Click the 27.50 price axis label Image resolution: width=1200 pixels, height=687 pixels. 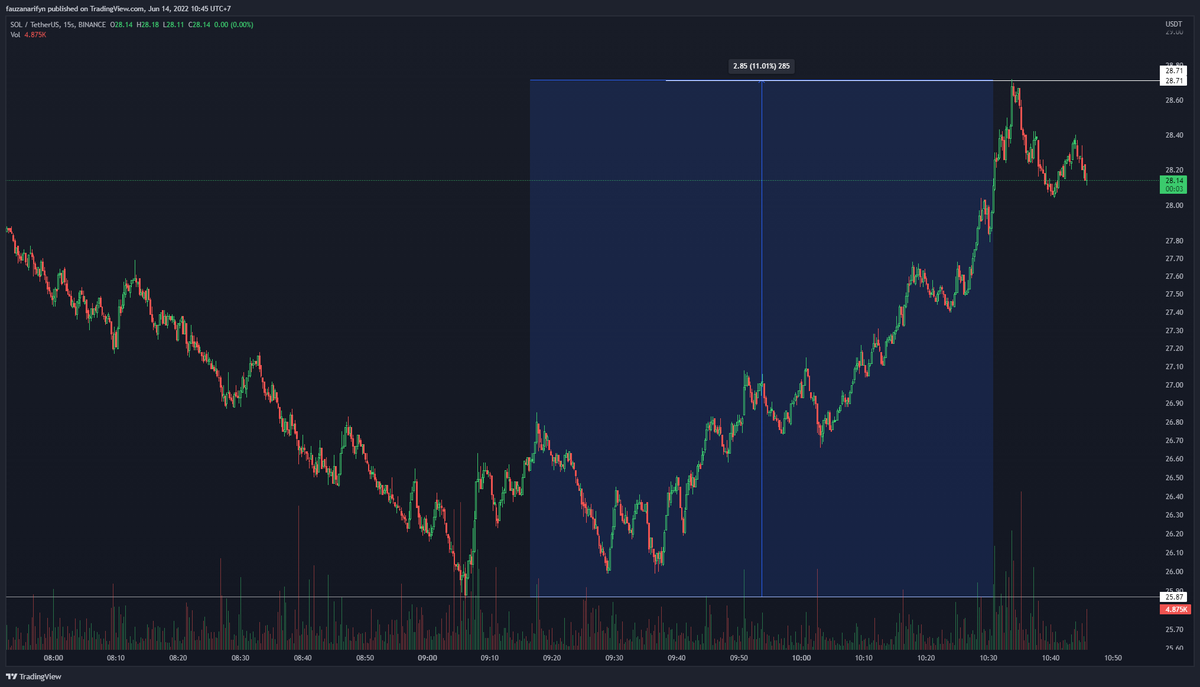[x=1174, y=294]
